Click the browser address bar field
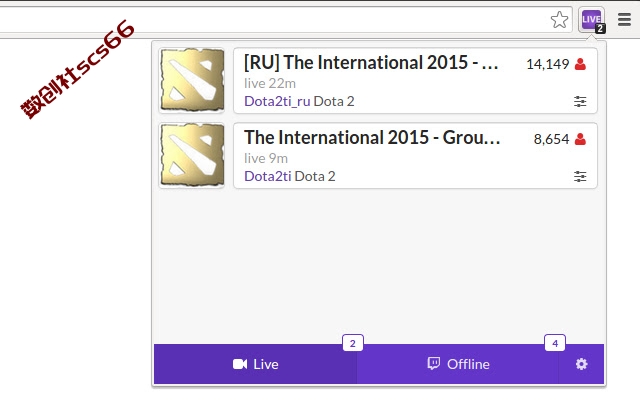This screenshot has width=640, height=400. [286, 20]
